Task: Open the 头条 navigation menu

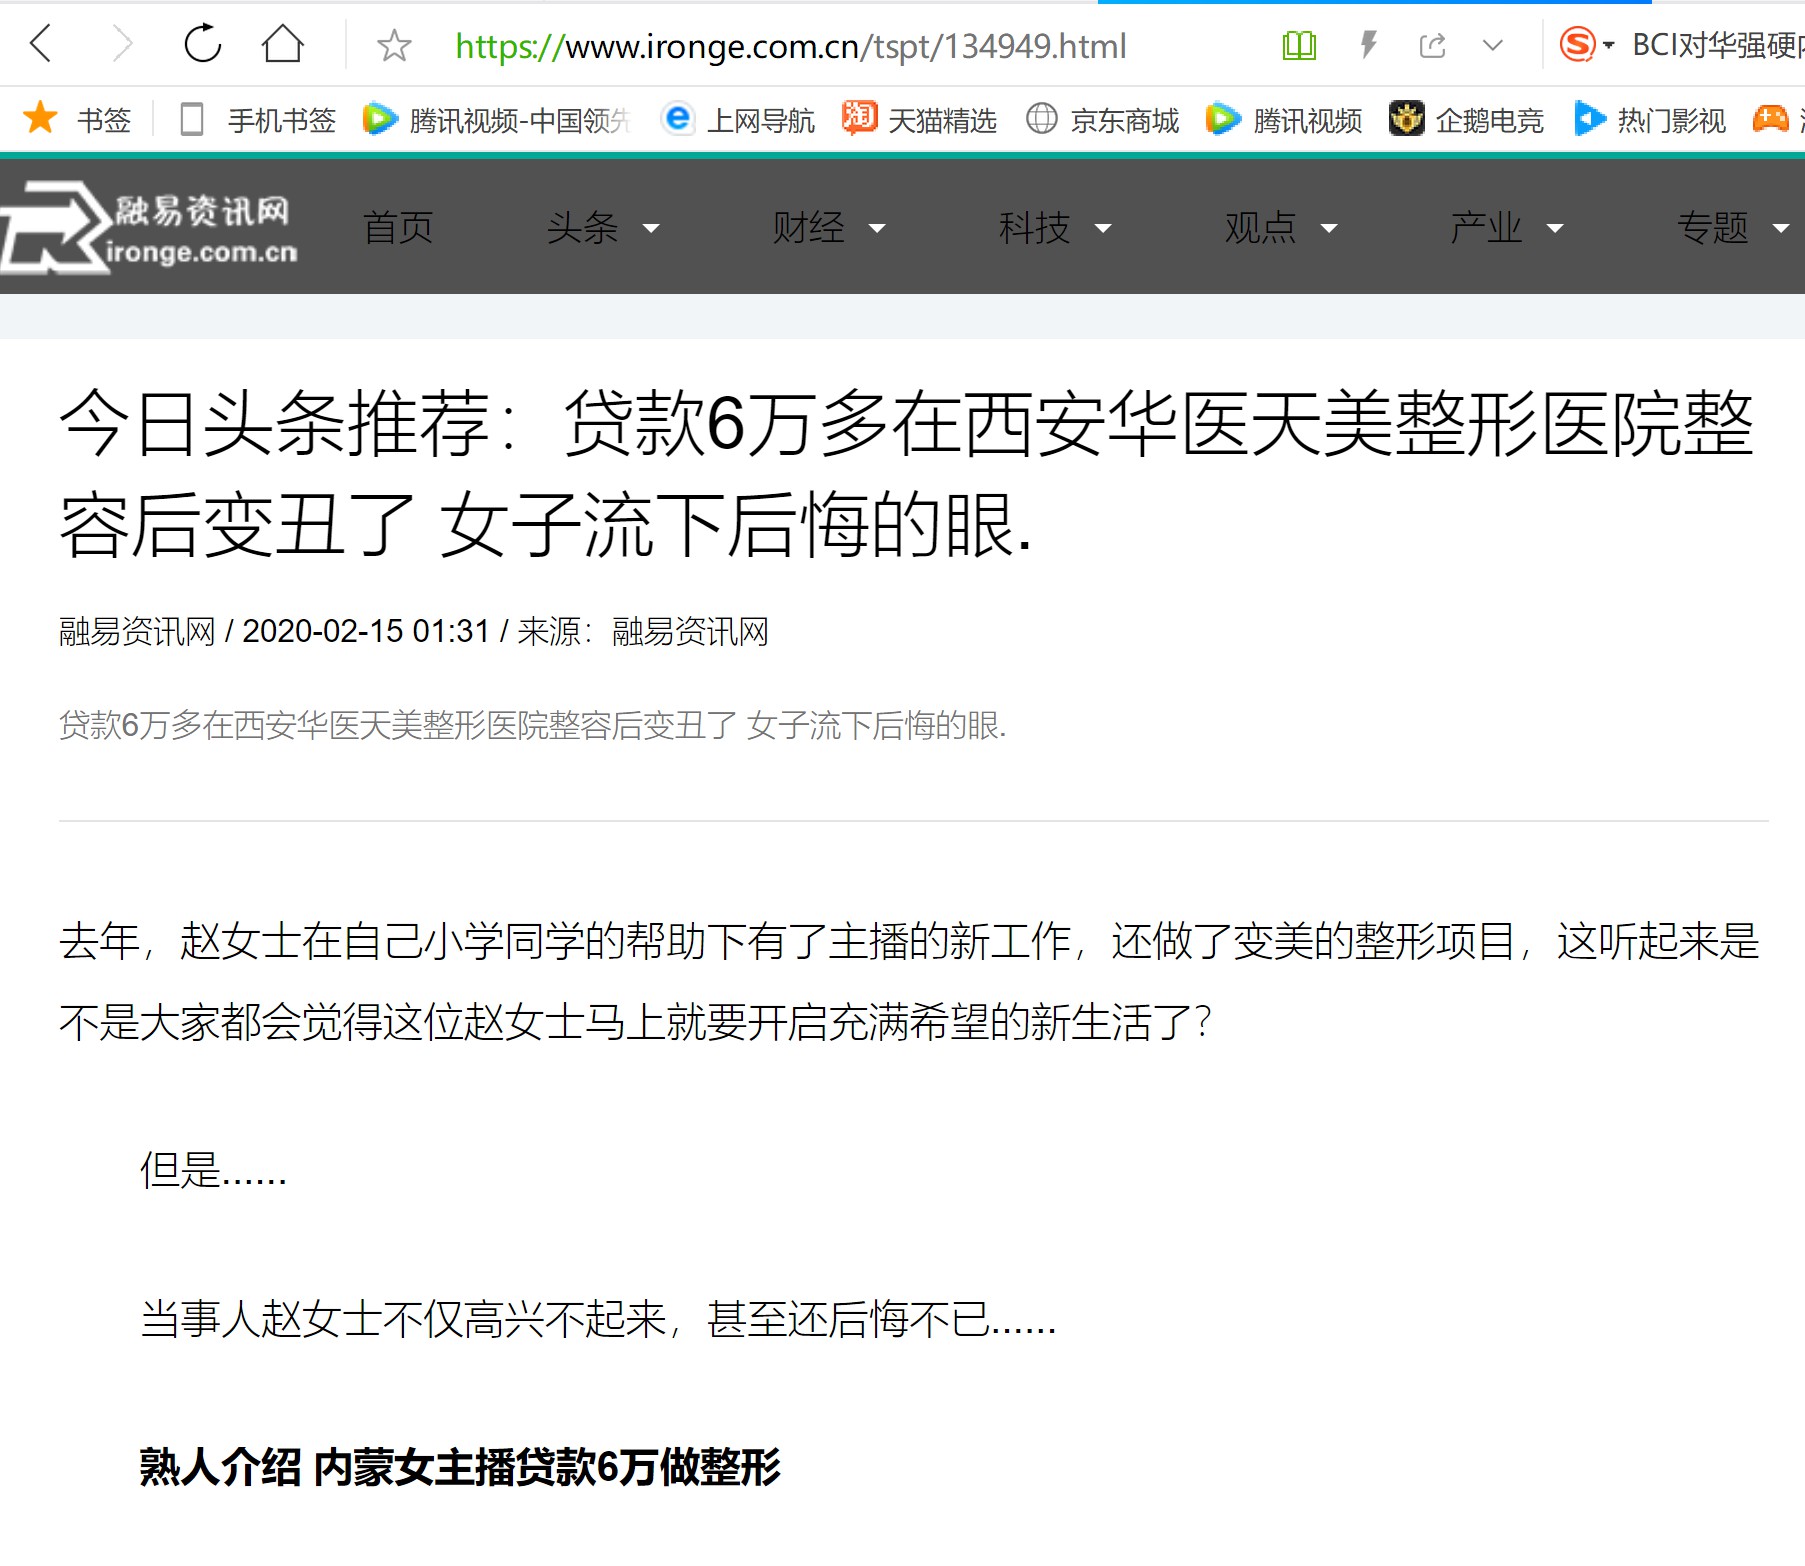Action: (x=582, y=228)
